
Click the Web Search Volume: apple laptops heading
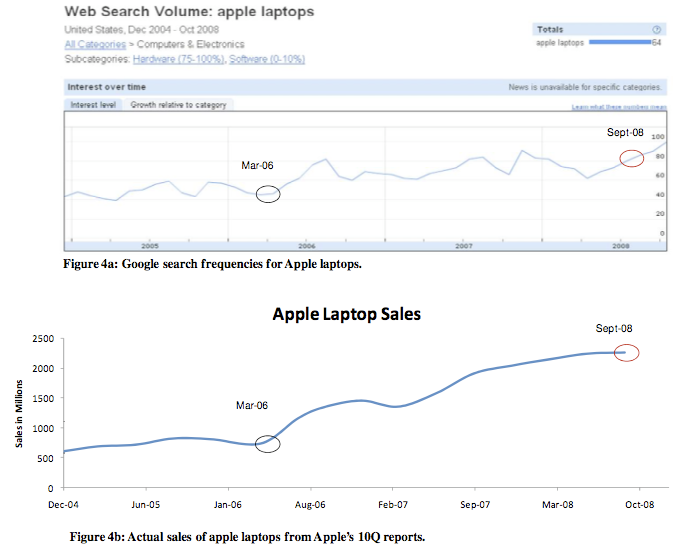coord(189,11)
